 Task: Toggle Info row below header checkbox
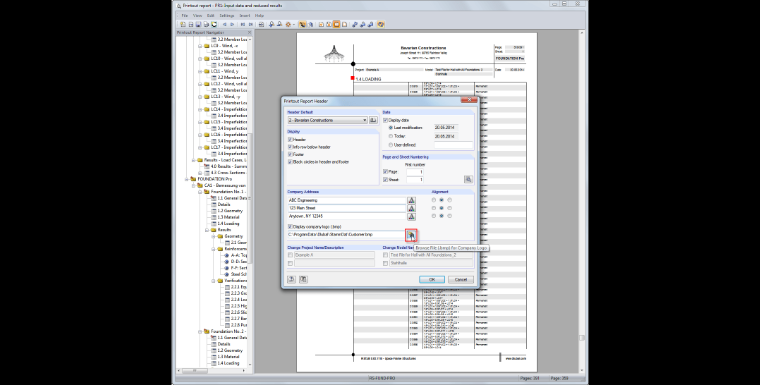pyautogui.click(x=290, y=147)
